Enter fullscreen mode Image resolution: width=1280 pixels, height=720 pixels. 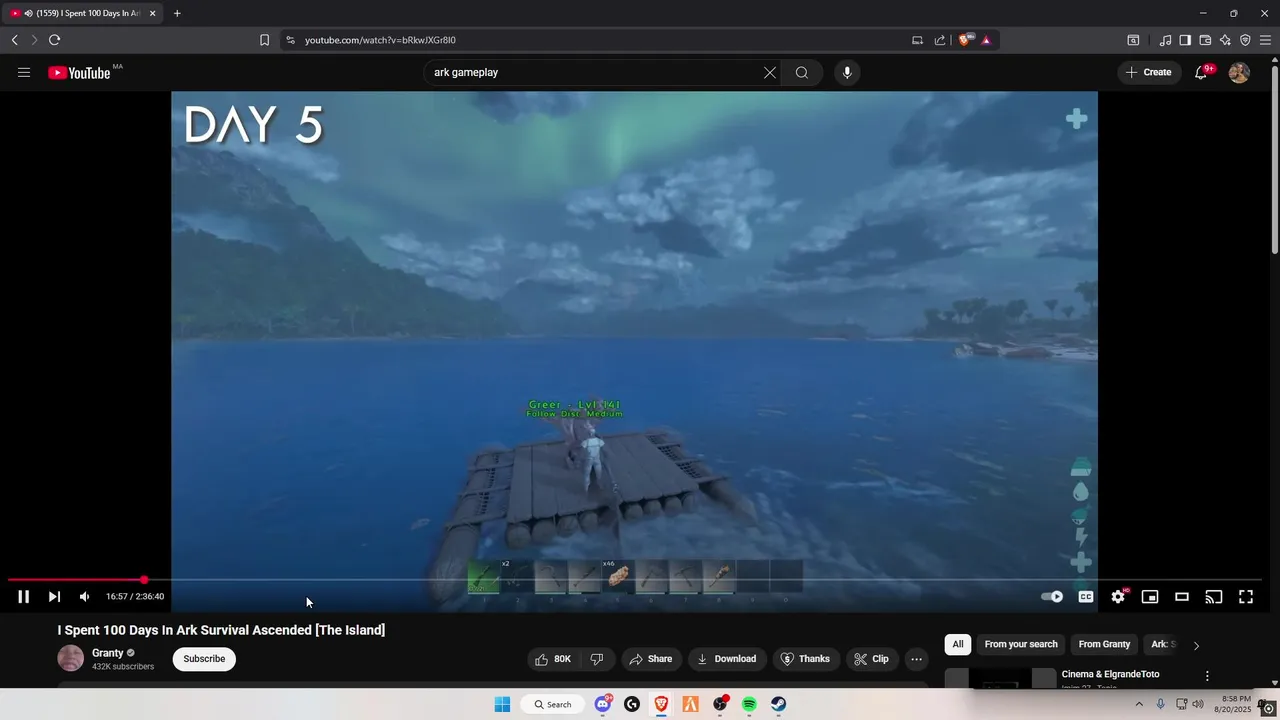[x=1246, y=597]
